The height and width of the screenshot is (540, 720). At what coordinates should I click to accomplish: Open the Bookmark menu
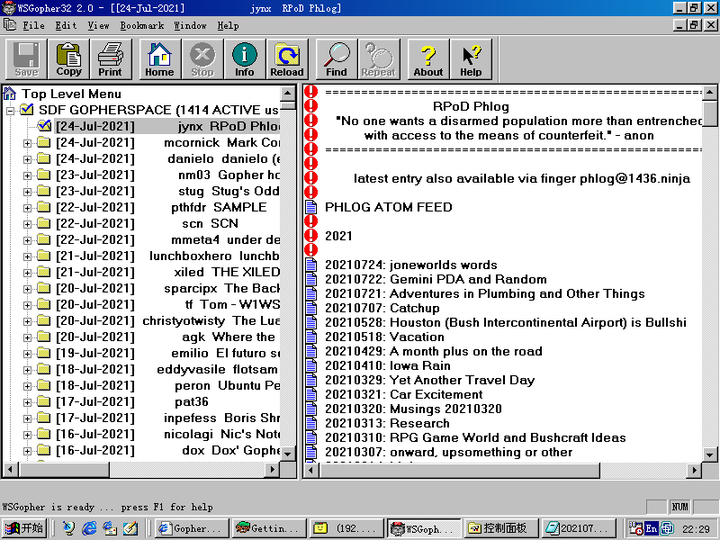(x=141, y=25)
